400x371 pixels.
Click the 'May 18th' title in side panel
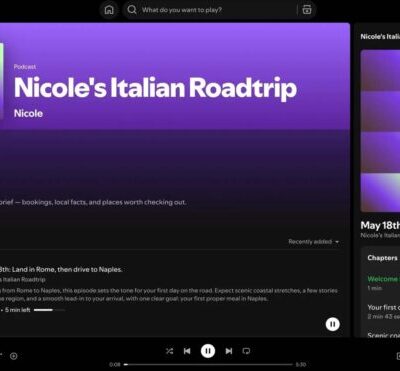380,225
